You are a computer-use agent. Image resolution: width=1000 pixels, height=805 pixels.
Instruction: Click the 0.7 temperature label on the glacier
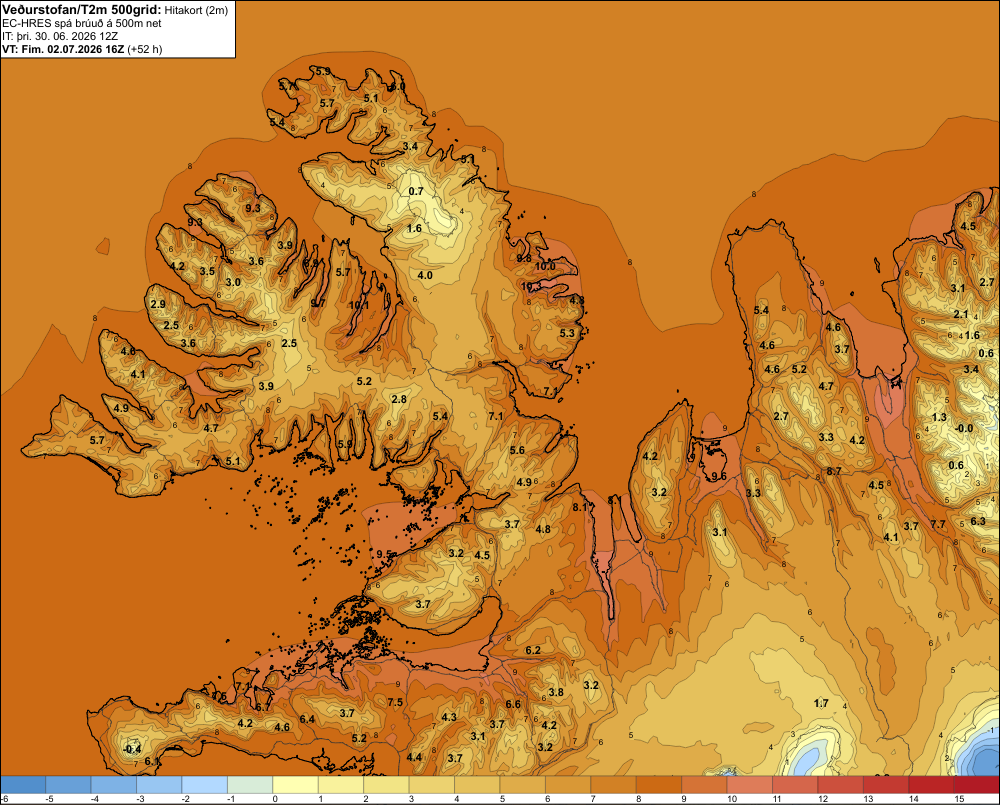point(416,191)
